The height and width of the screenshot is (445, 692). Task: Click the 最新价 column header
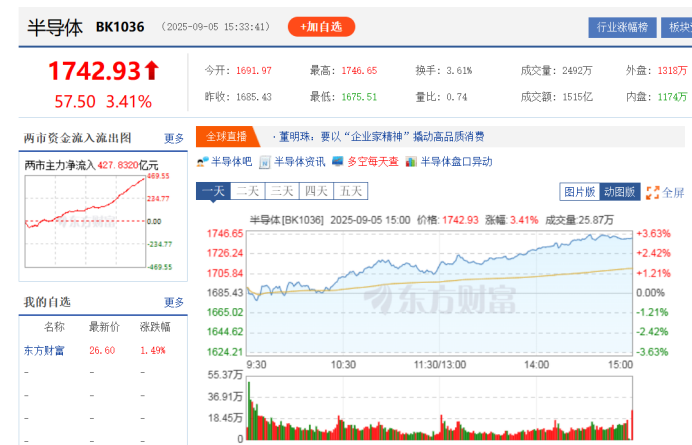coord(104,327)
